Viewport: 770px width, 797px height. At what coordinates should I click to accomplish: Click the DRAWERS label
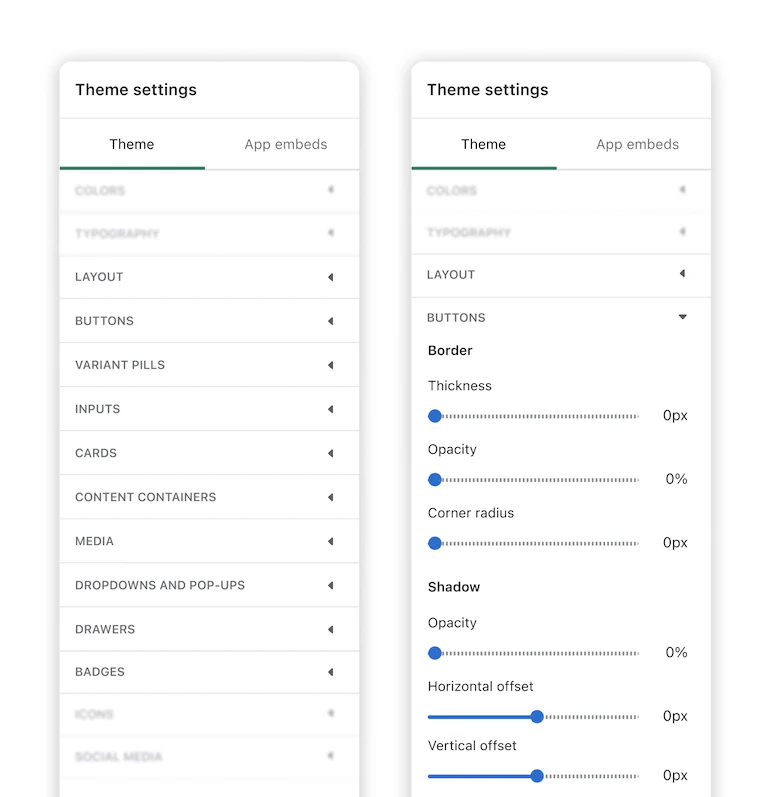(105, 629)
